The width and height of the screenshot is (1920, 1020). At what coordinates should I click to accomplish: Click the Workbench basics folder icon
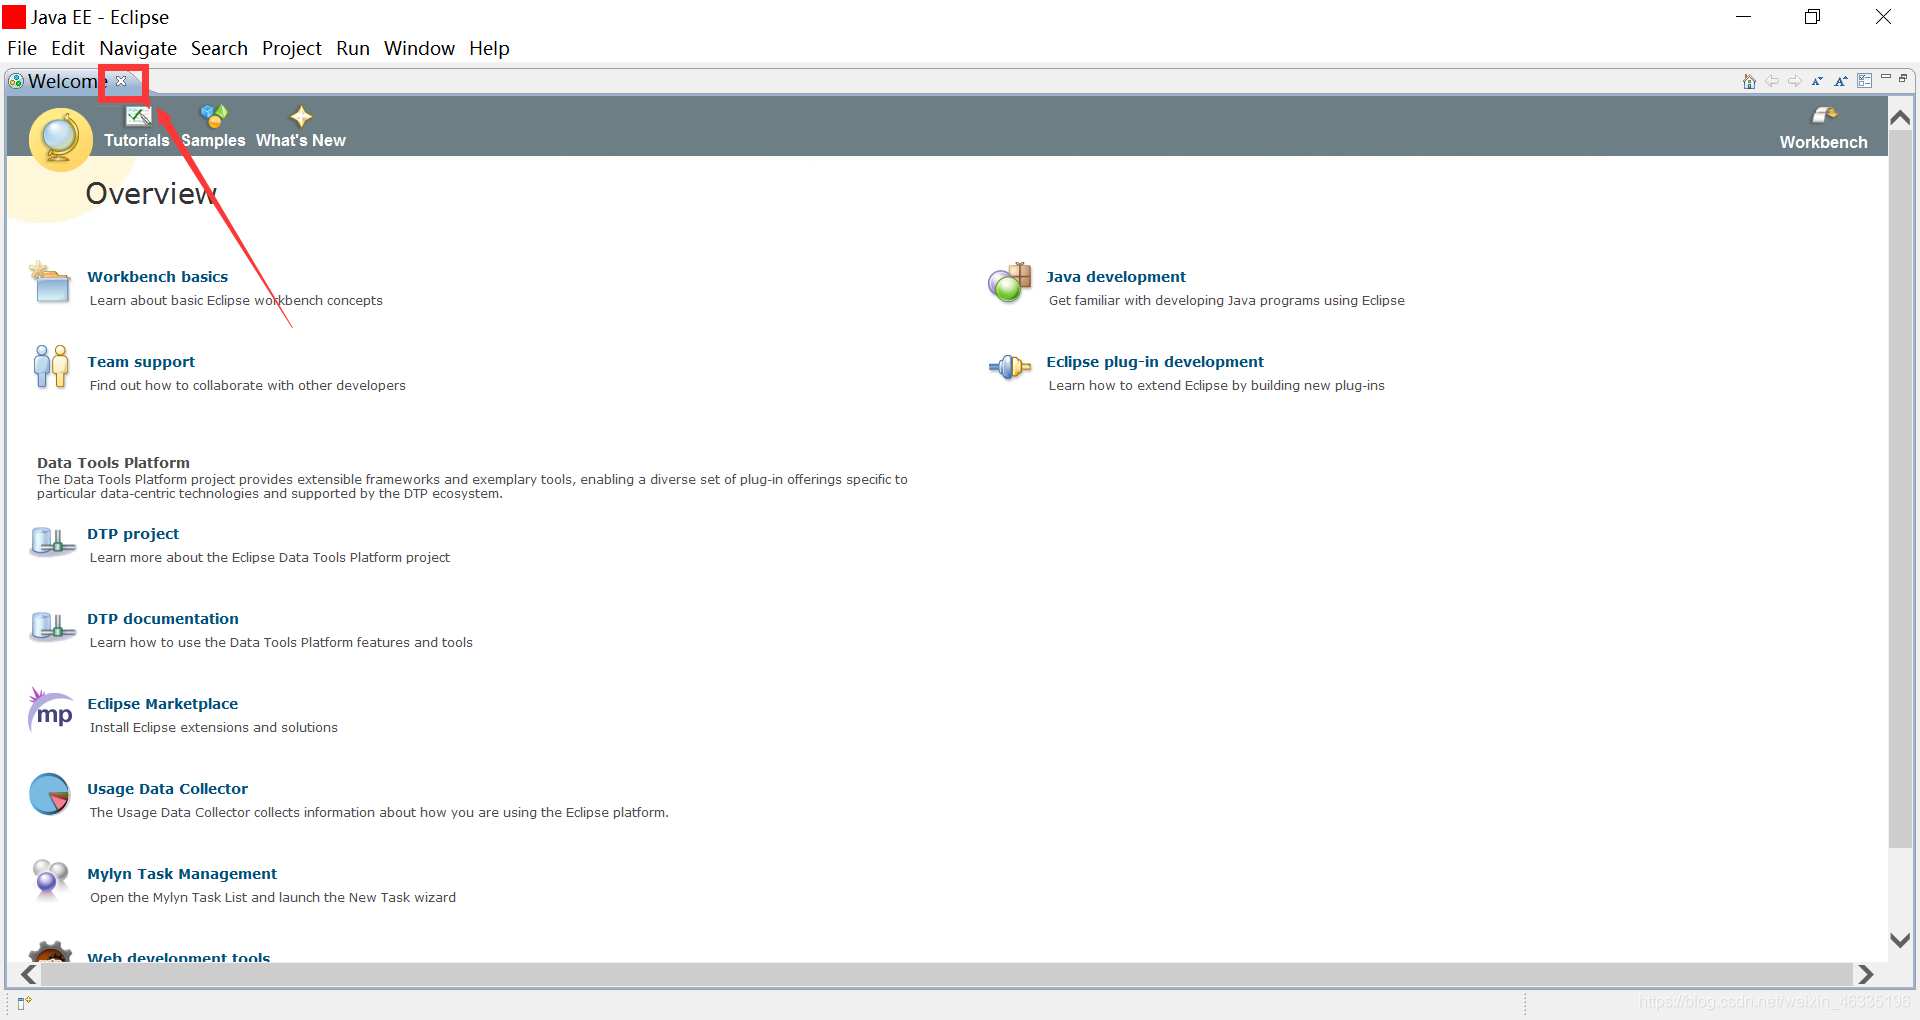click(x=50, y=282)
